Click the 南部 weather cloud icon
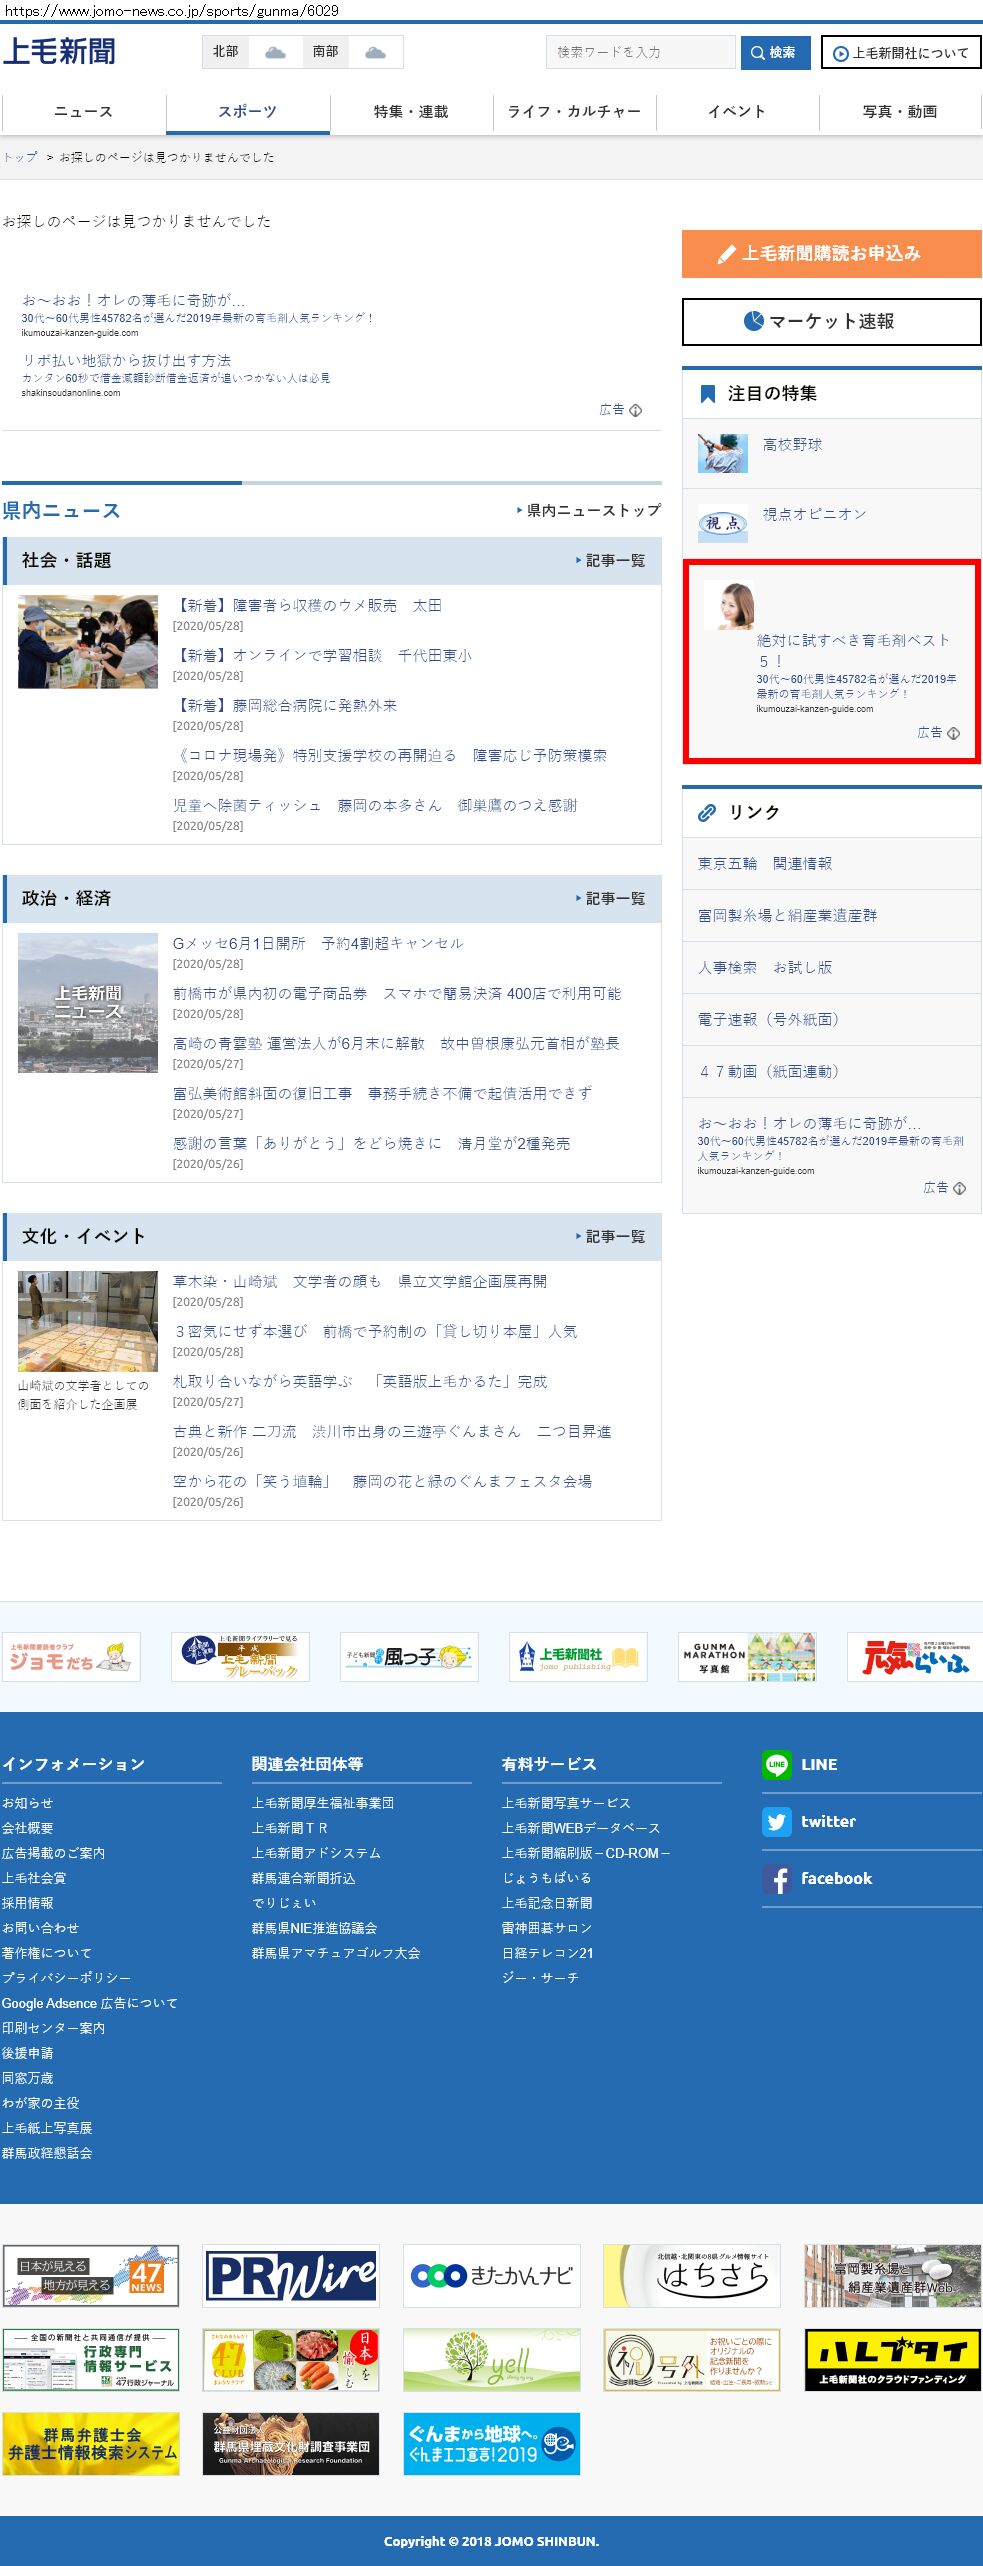 (375, 52)
